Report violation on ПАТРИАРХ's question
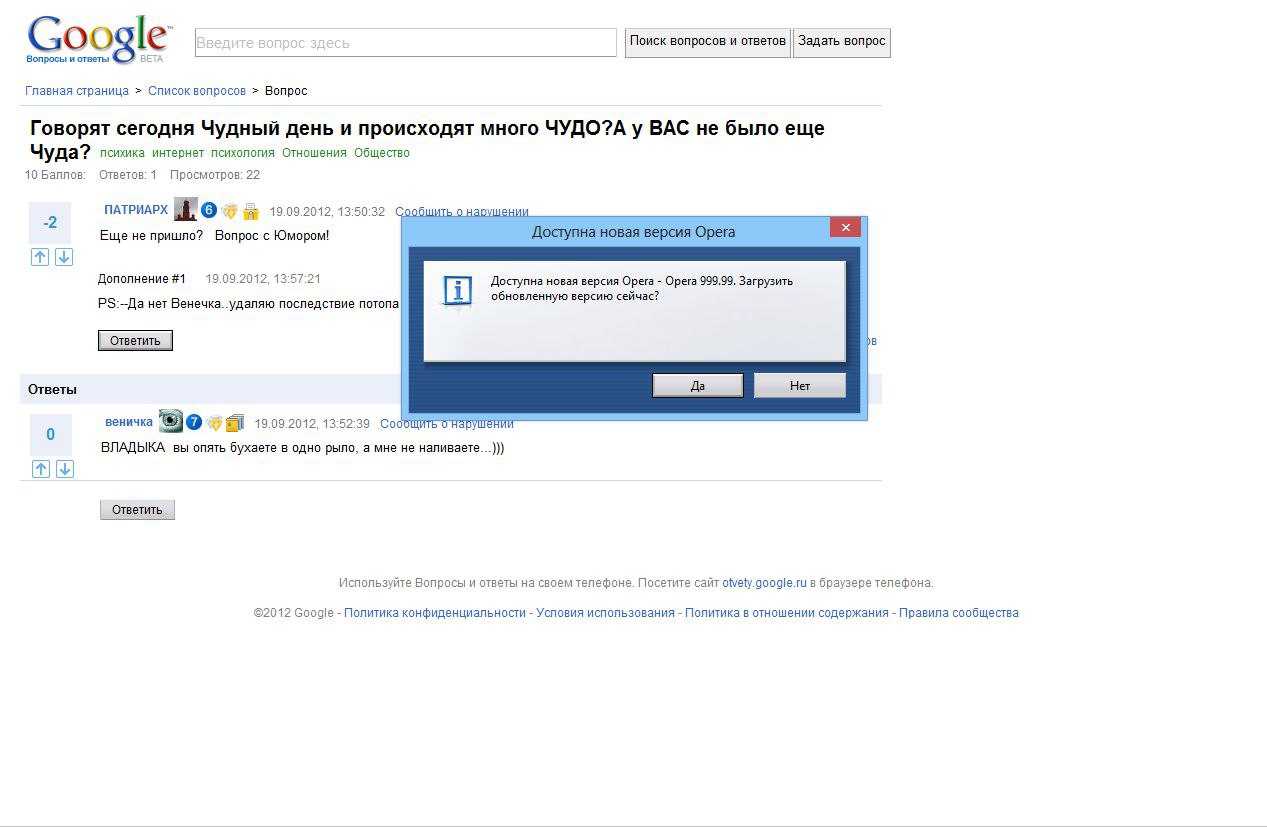Image resolution: width=1267 pixels, height=827 pixels. tap(462, 212)
